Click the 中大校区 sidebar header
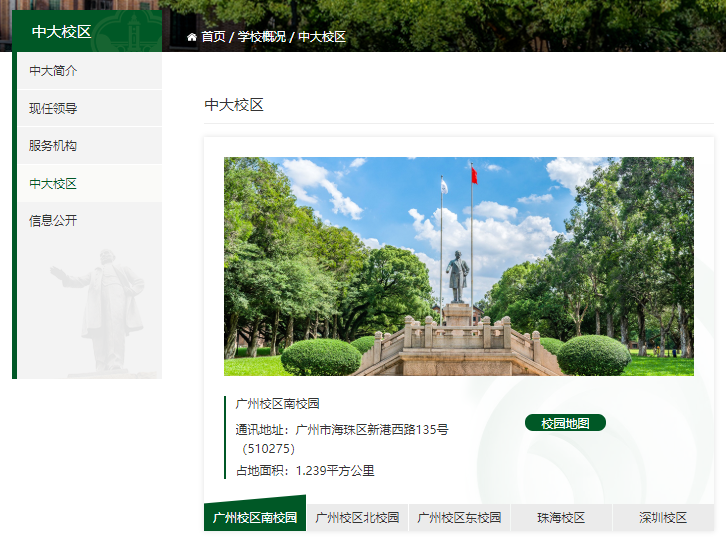 click(x=87, y=31)
